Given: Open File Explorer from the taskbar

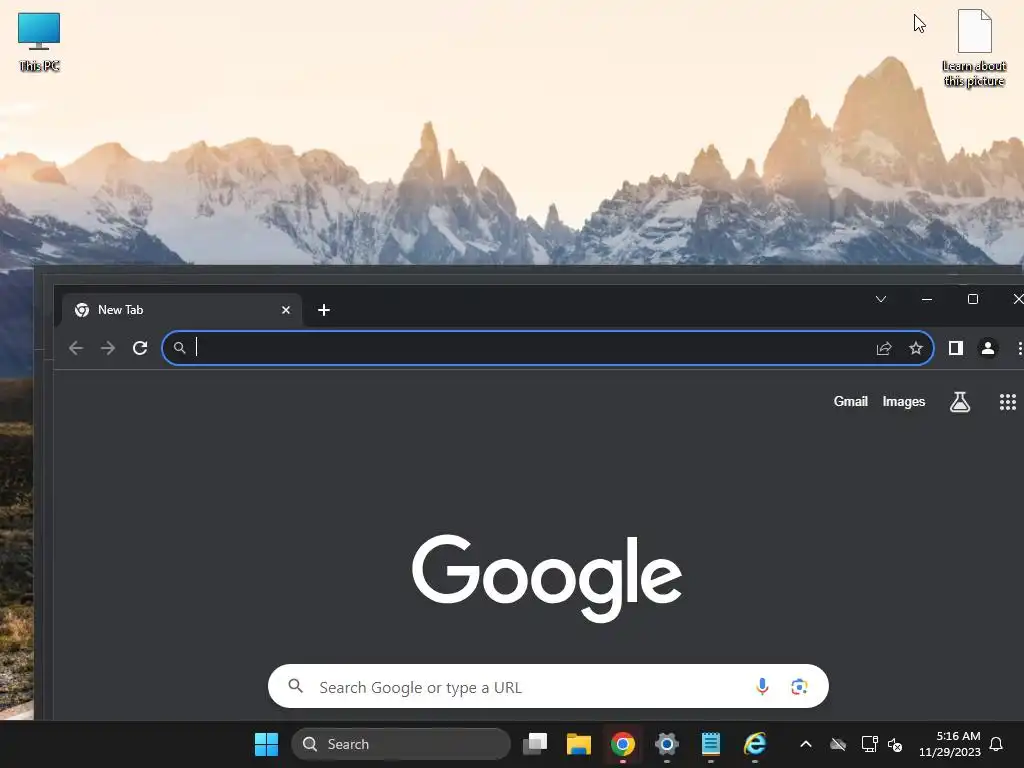Looking at the screenshot, I should [579, 744].
